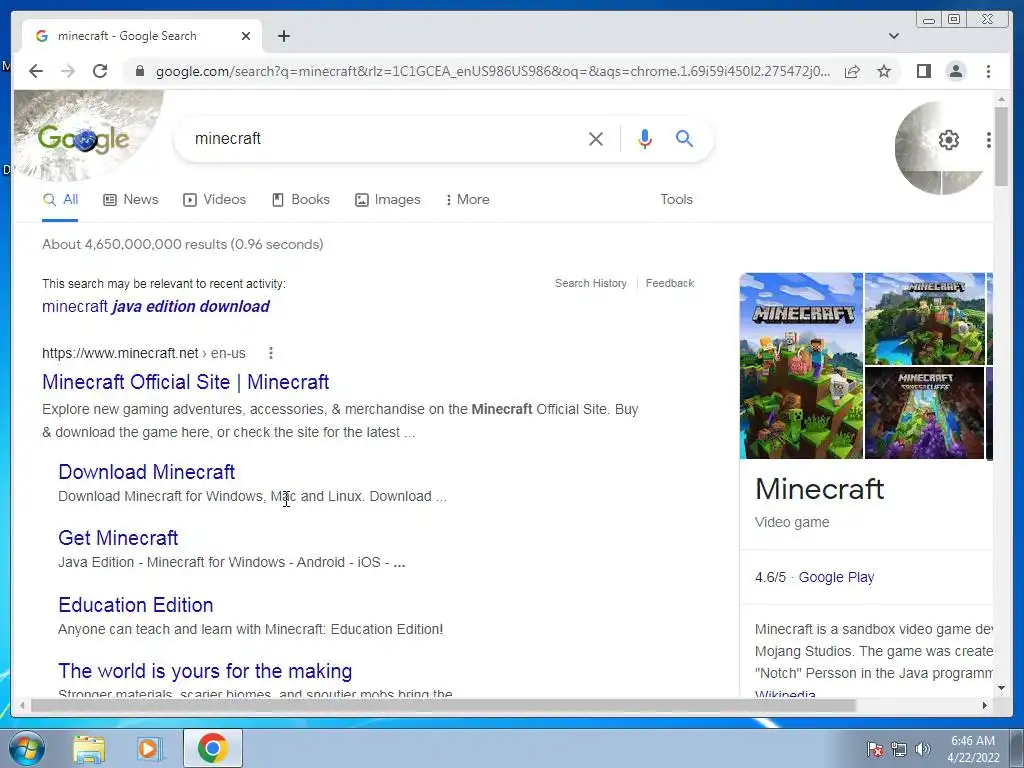
Task: Click the Caves & Cliffs thumbnail image
Action: [x=925, y=413]
